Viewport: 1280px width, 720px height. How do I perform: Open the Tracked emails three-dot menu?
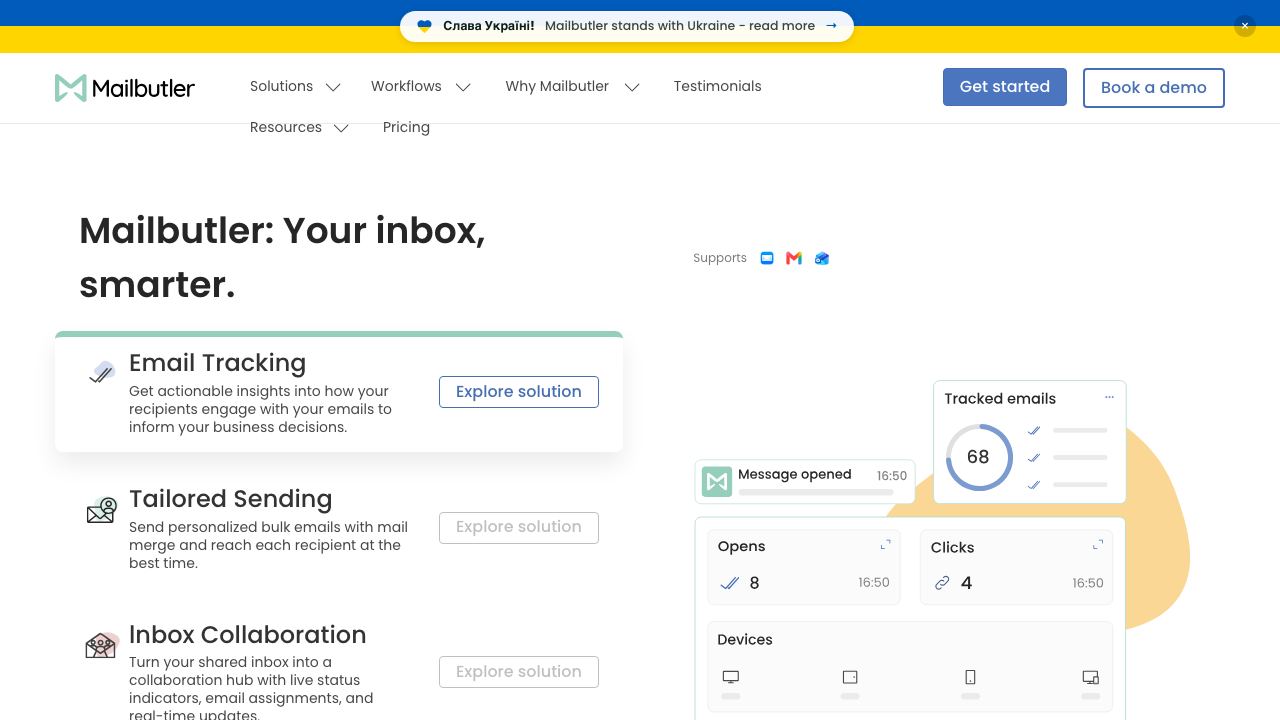pyautogui.click(x=1109, y=397)
